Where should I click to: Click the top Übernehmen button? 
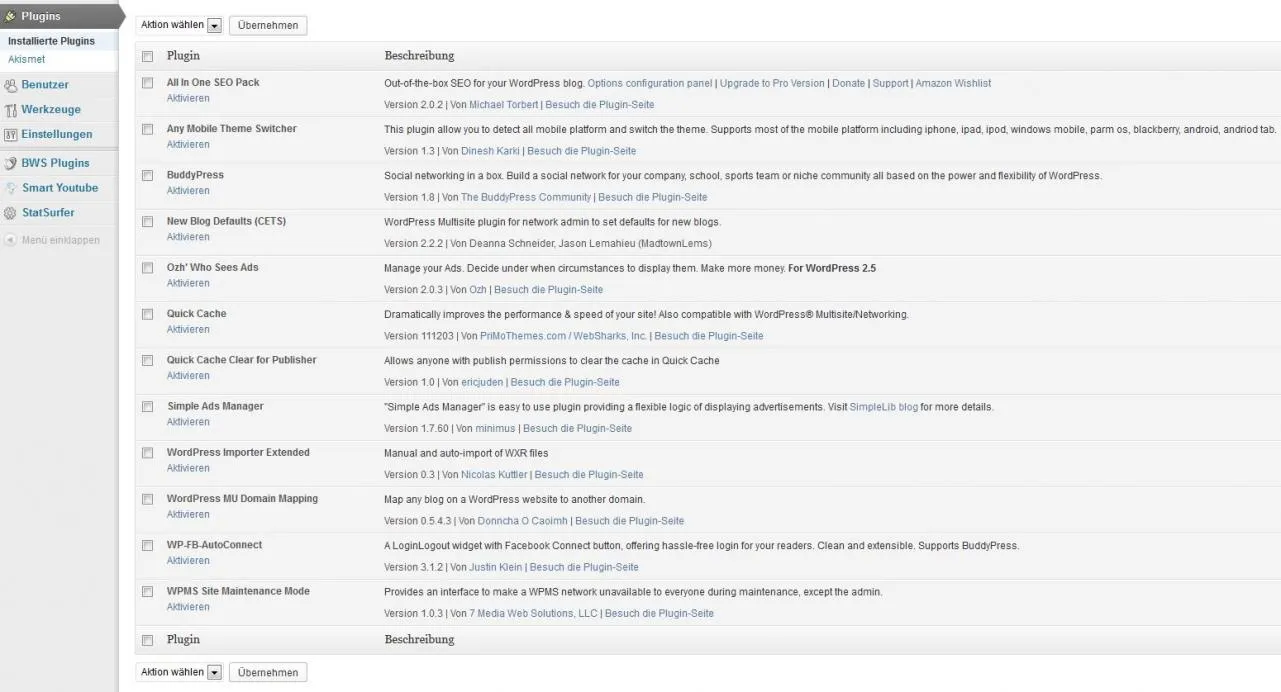[x=268, y=25]
